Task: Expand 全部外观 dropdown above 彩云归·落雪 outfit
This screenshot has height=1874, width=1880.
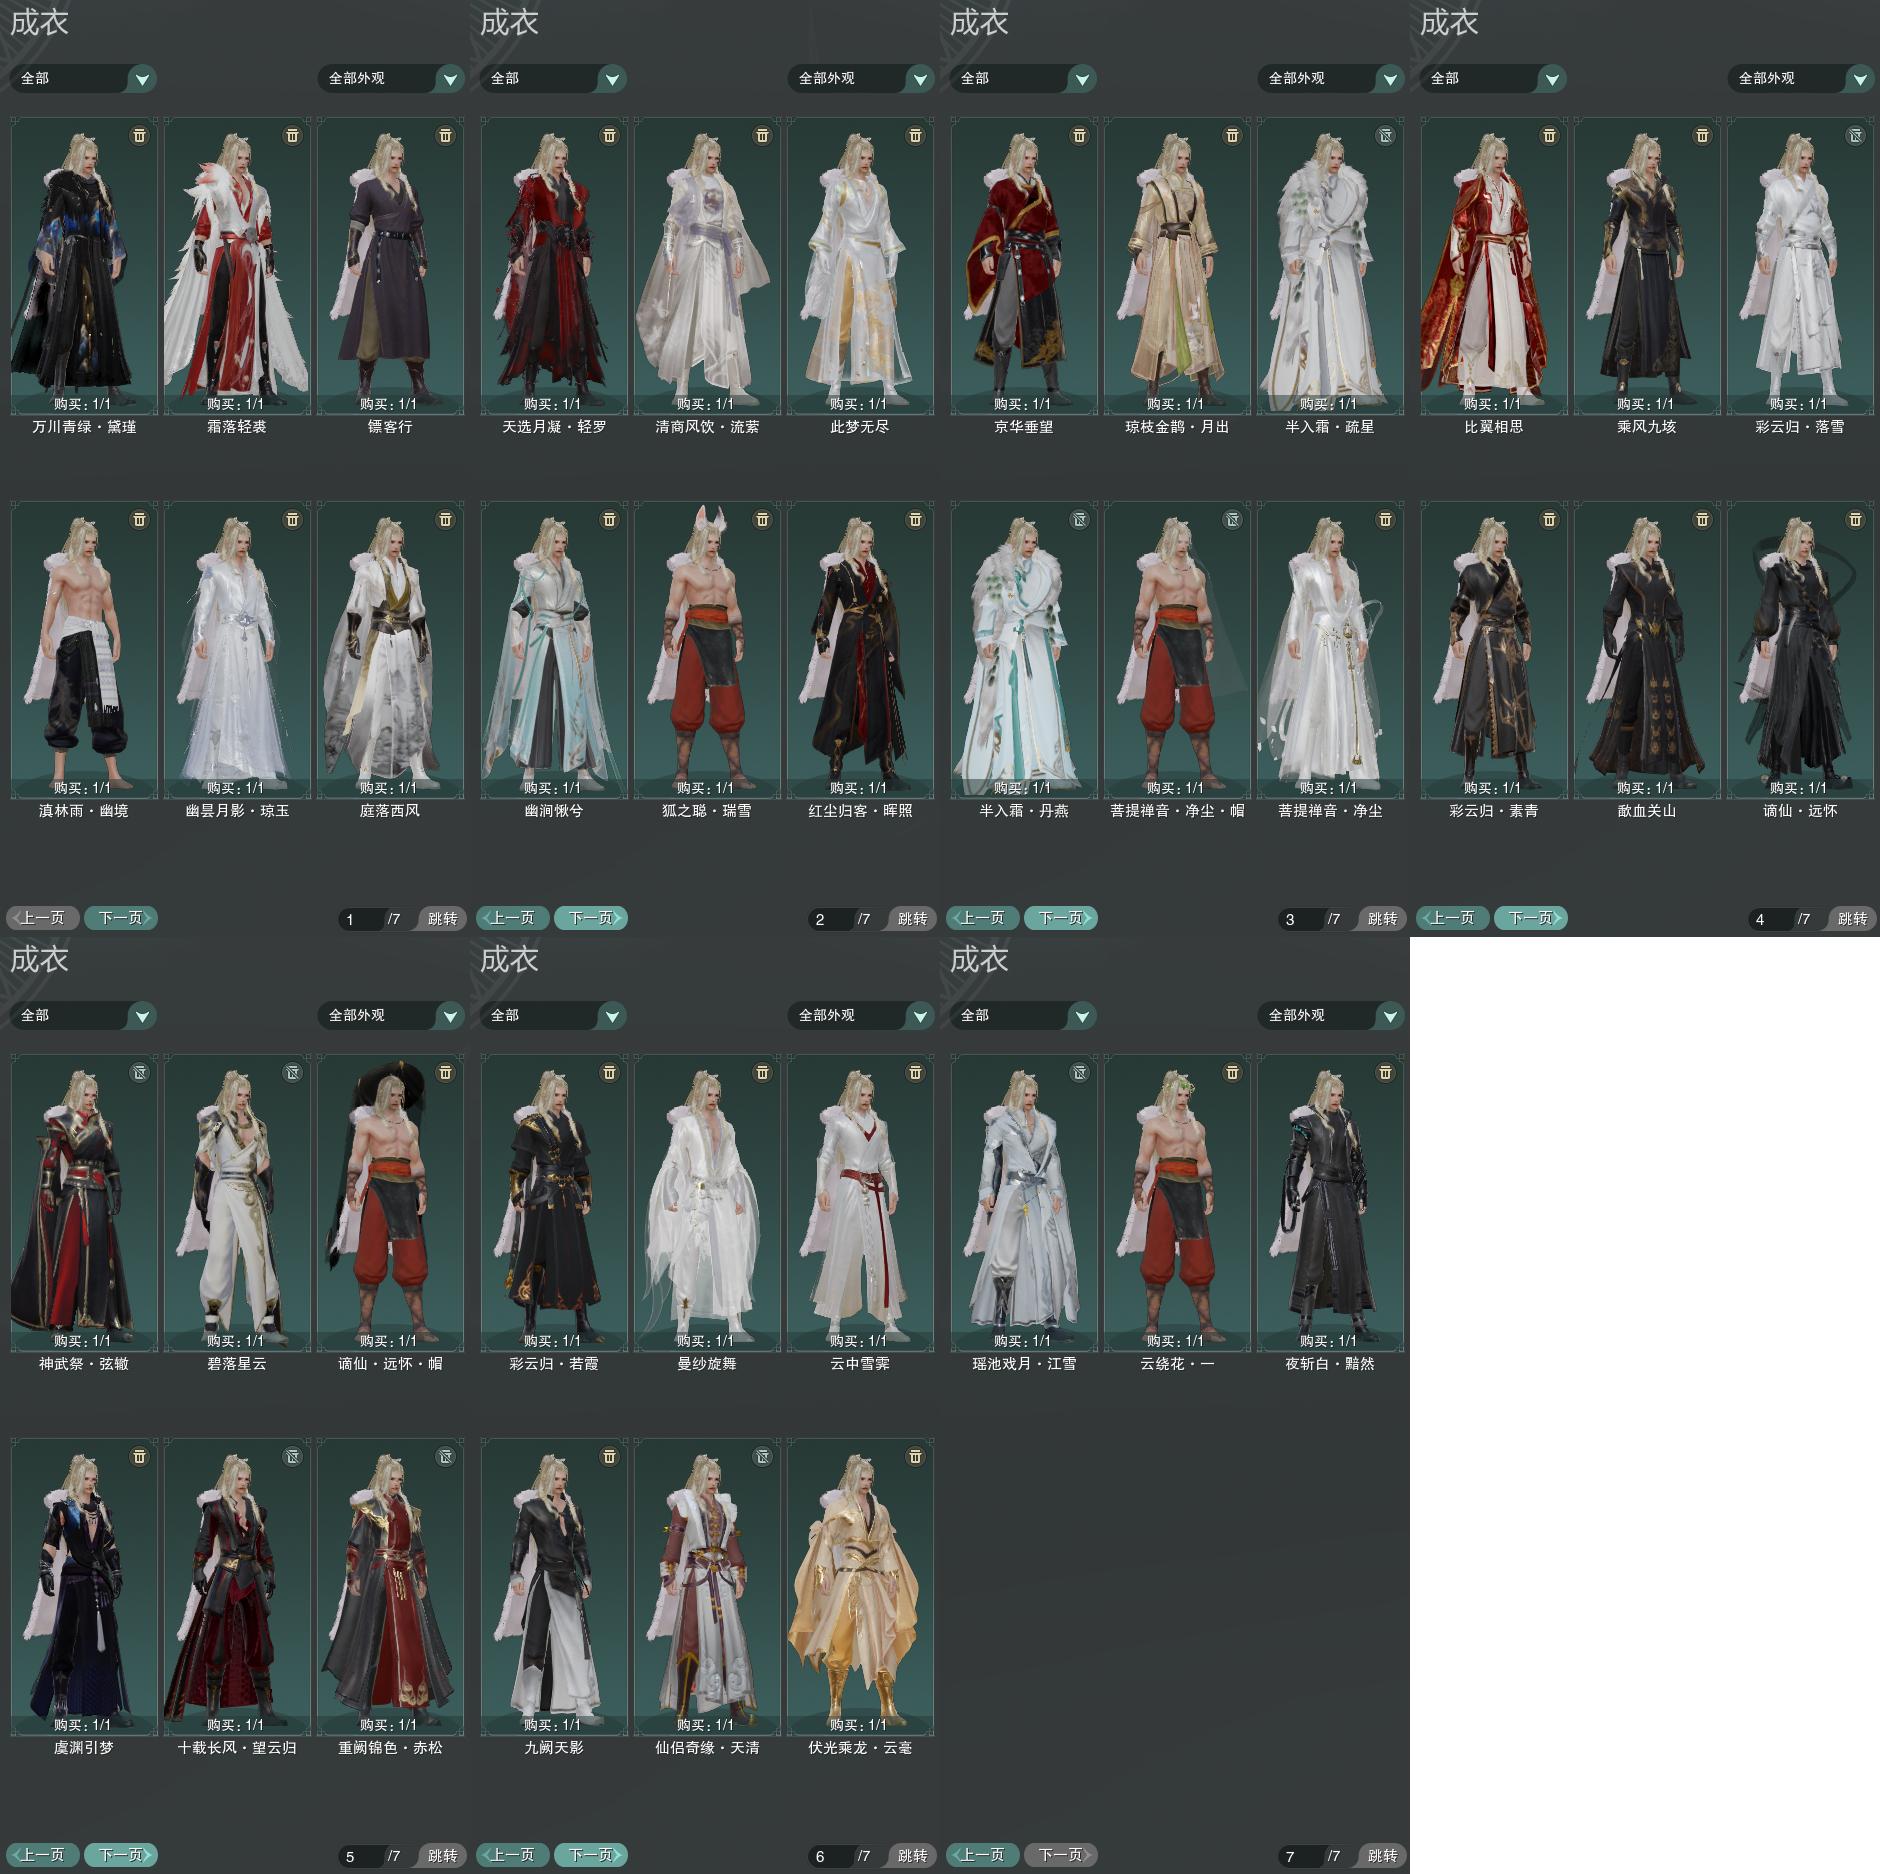Action: coord(1800,78)
